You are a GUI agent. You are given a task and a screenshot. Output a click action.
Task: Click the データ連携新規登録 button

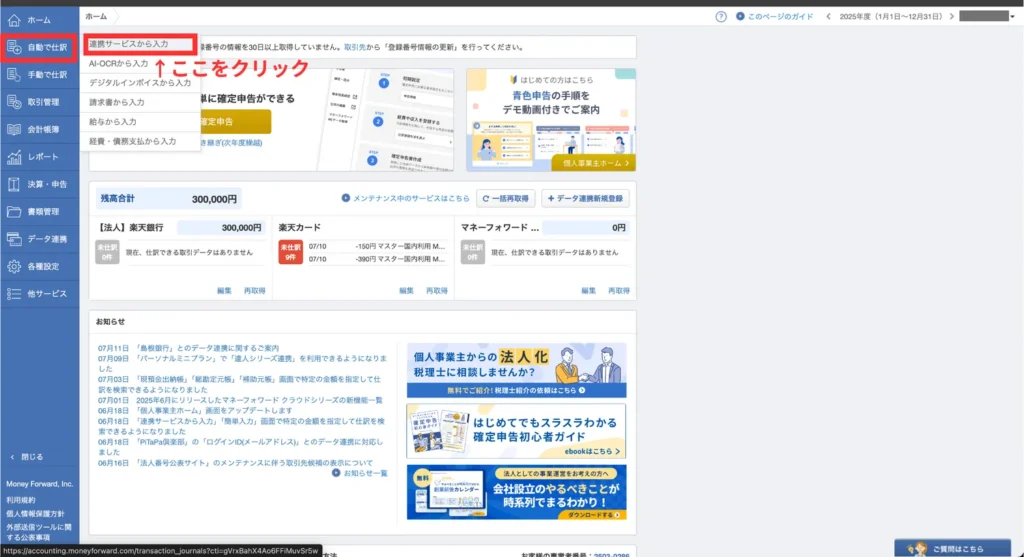[x=585, y=199]
